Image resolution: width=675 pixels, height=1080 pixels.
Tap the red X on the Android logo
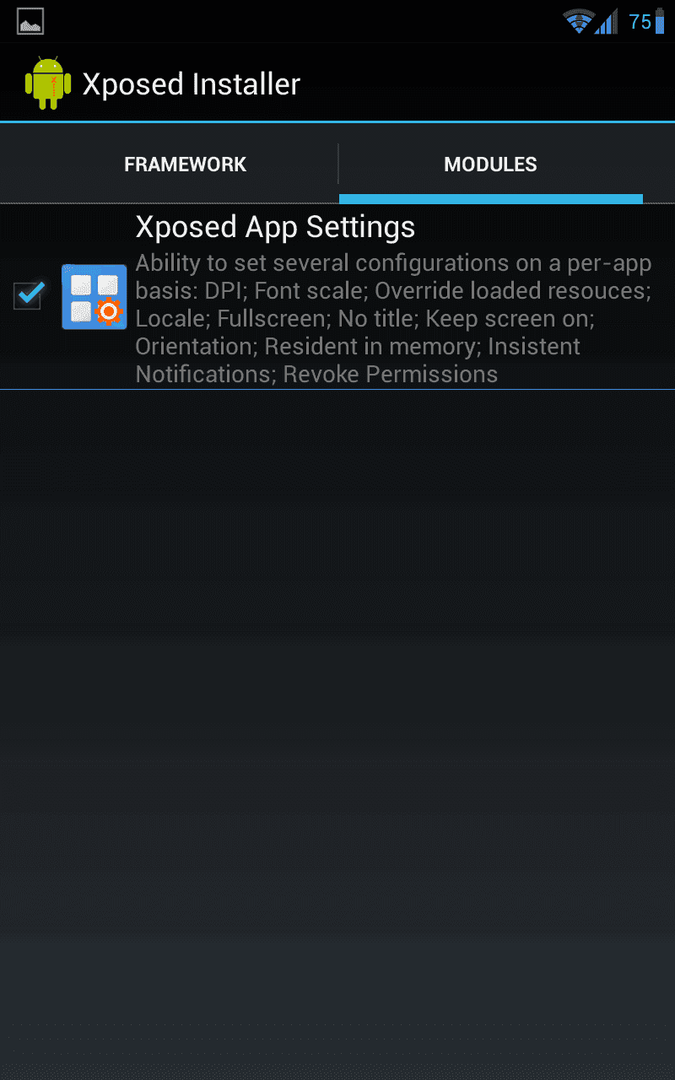[x=53, y=80]
